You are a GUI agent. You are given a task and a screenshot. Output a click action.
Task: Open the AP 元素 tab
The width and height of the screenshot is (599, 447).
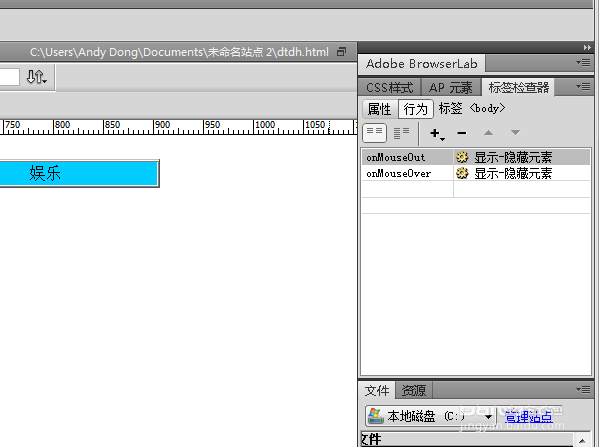coord(451,87)
